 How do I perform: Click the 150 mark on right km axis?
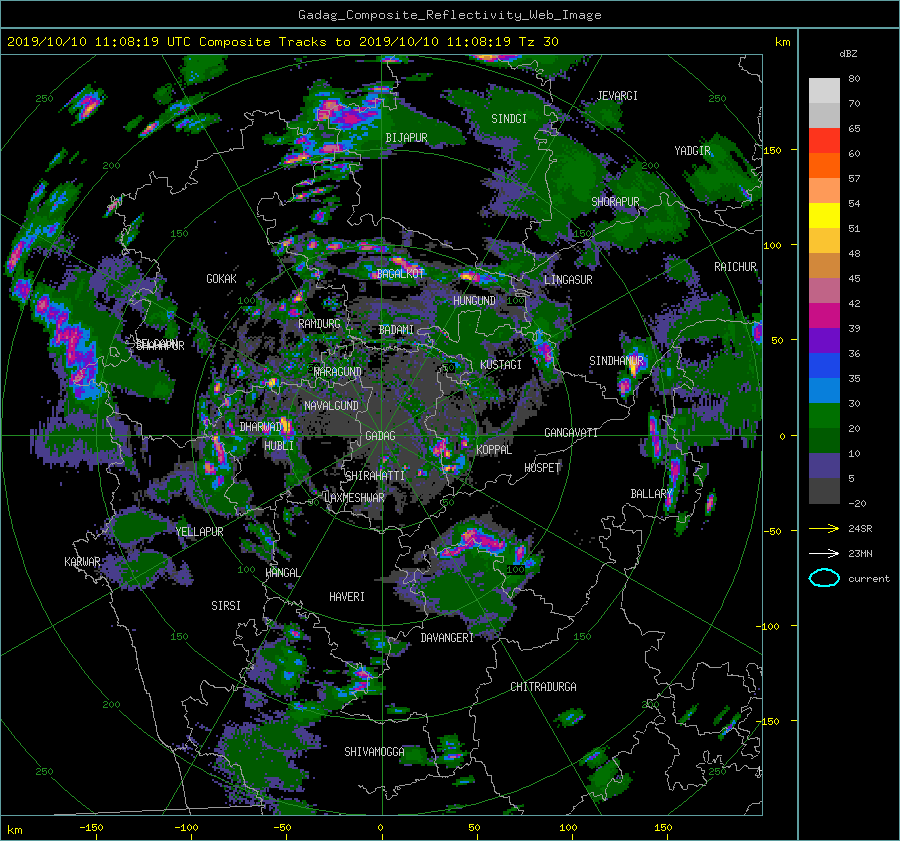click(x=773, y=150)
